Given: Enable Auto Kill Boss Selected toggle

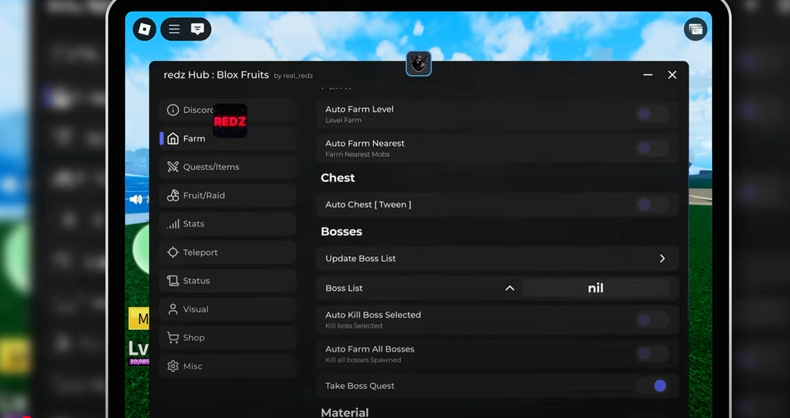Looking at the screenshot, I should pyautogui.click(x=652, y=320).
